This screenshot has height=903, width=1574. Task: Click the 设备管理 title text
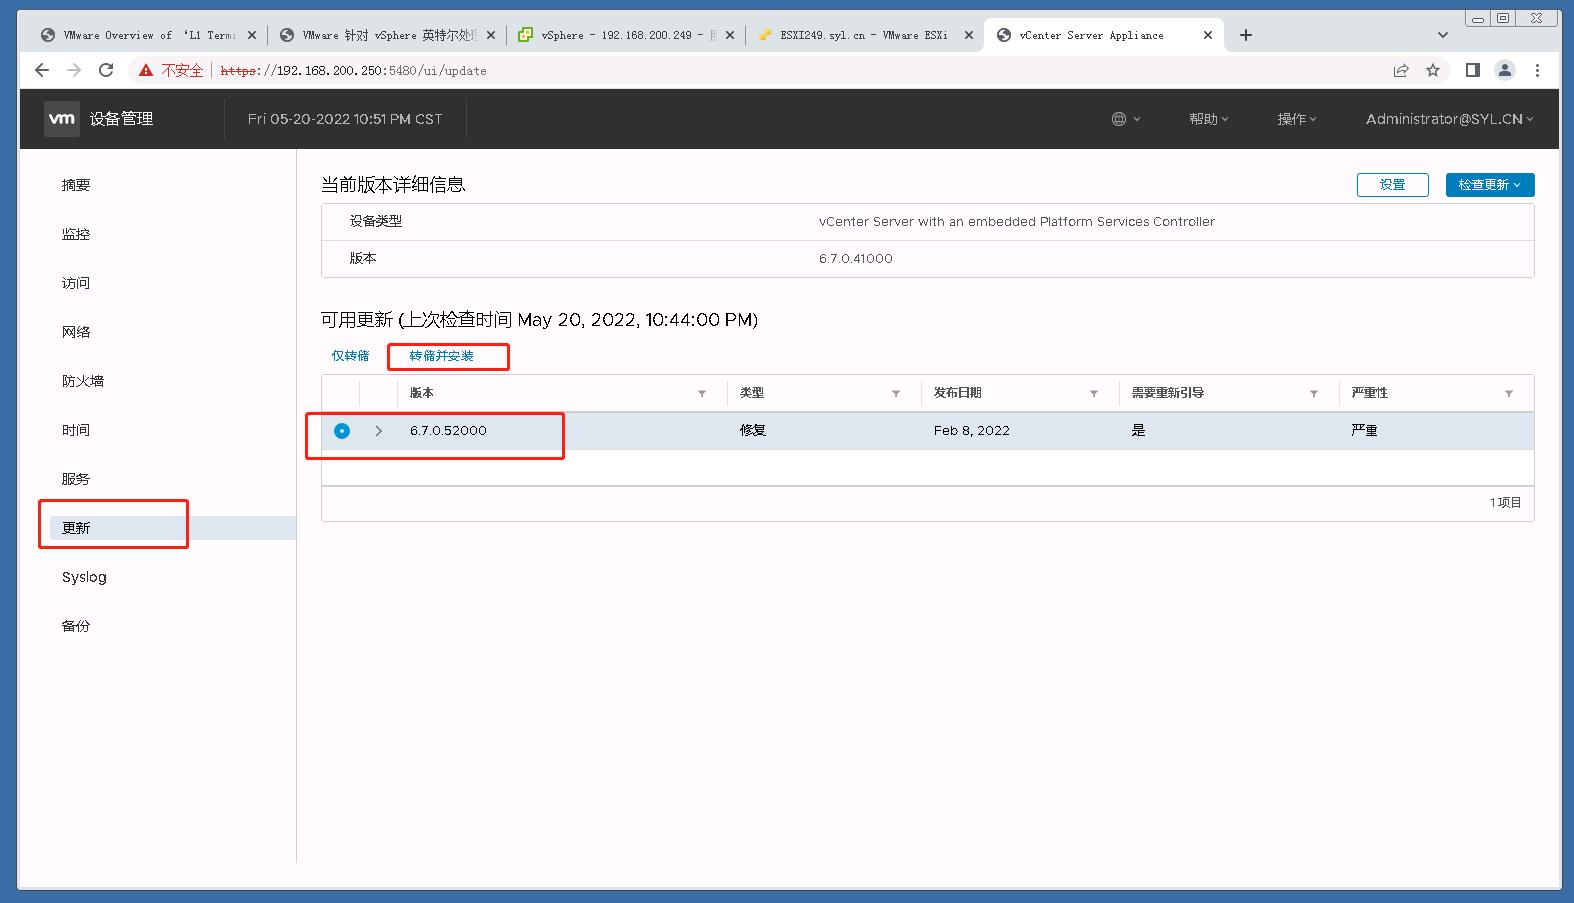(121, 119)
